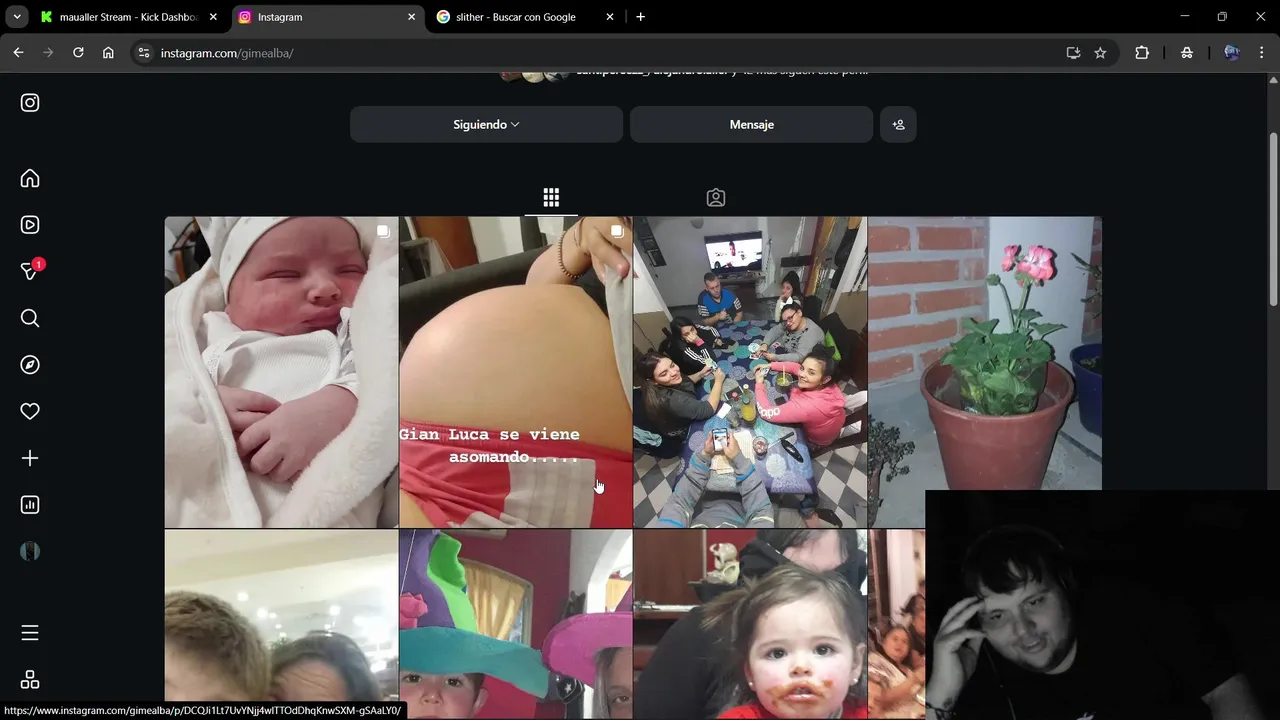Open the Chrome profile avatar
1280x720 pixels.
pos(1231,53)
